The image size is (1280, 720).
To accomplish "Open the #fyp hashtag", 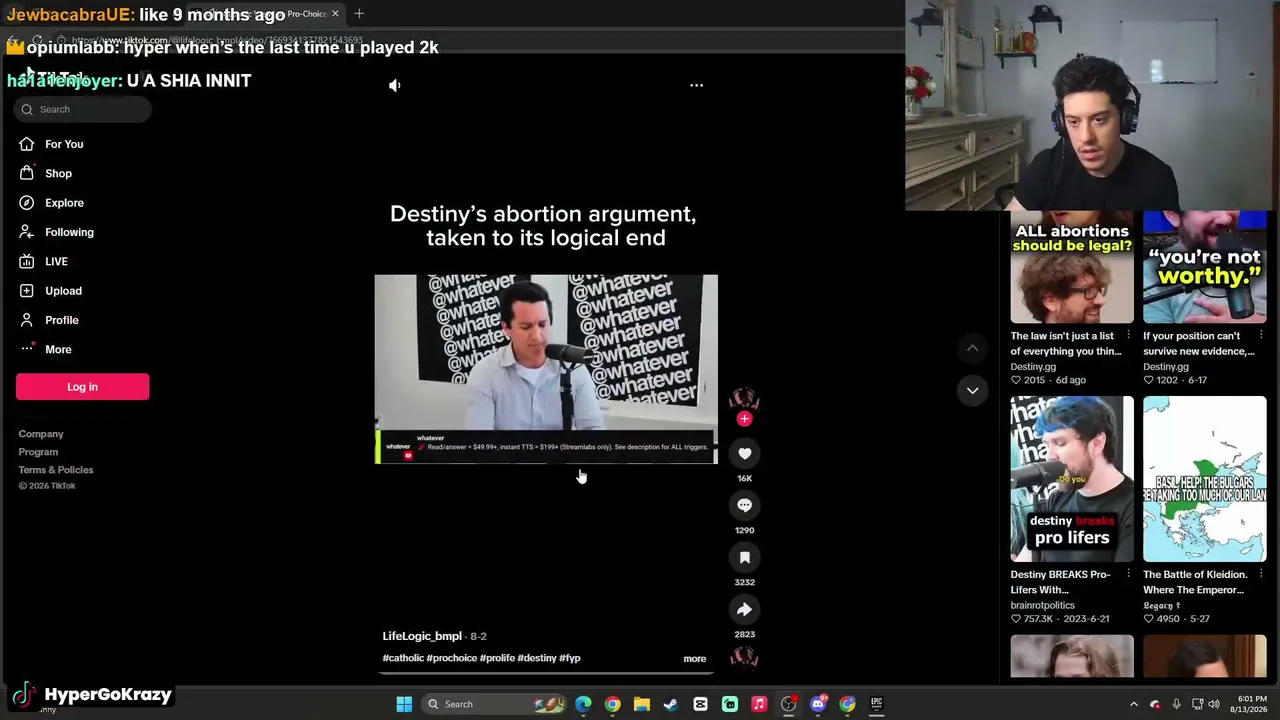I will pos(570,658).
